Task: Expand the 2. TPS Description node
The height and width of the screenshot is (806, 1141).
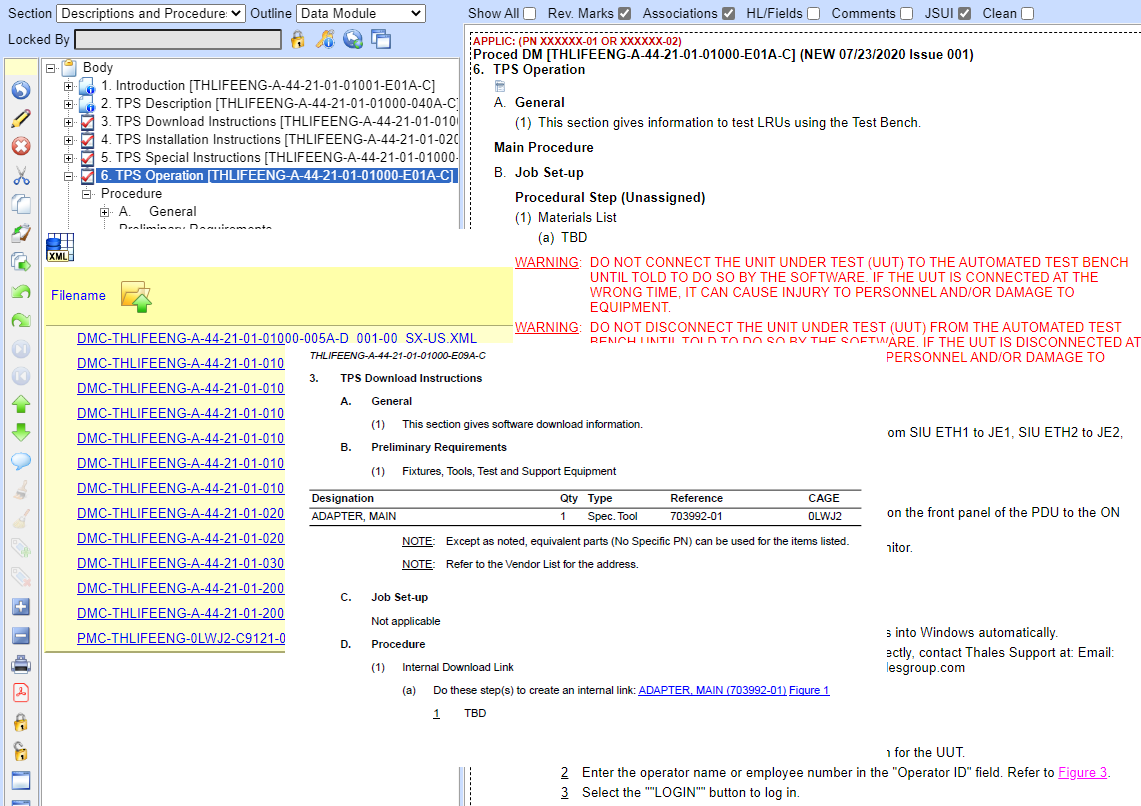Action: click(68, 104)
